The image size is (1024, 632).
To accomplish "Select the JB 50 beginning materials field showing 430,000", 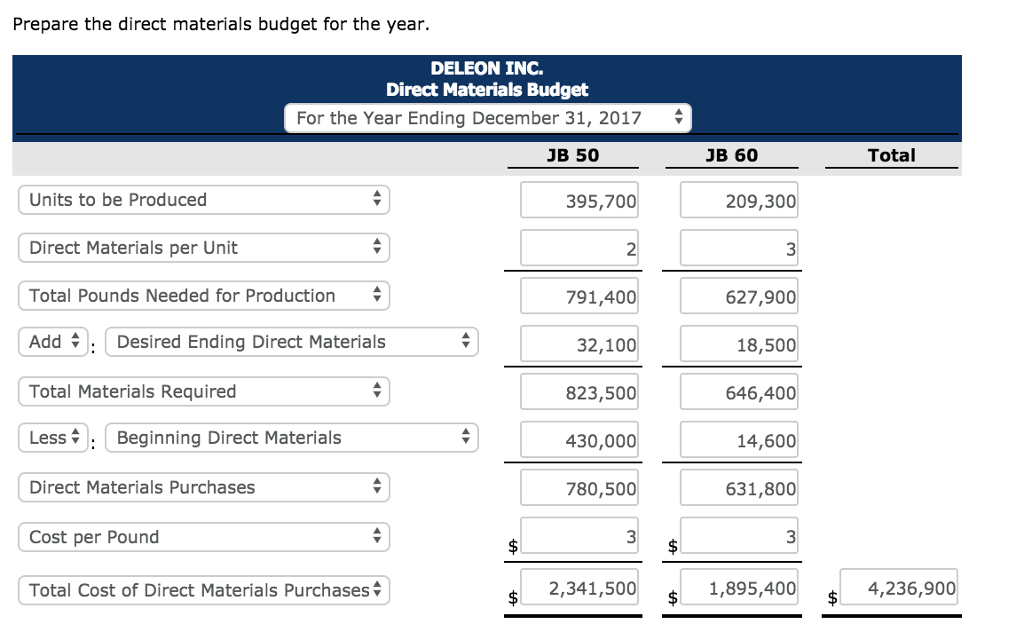I will click(579, 440).
